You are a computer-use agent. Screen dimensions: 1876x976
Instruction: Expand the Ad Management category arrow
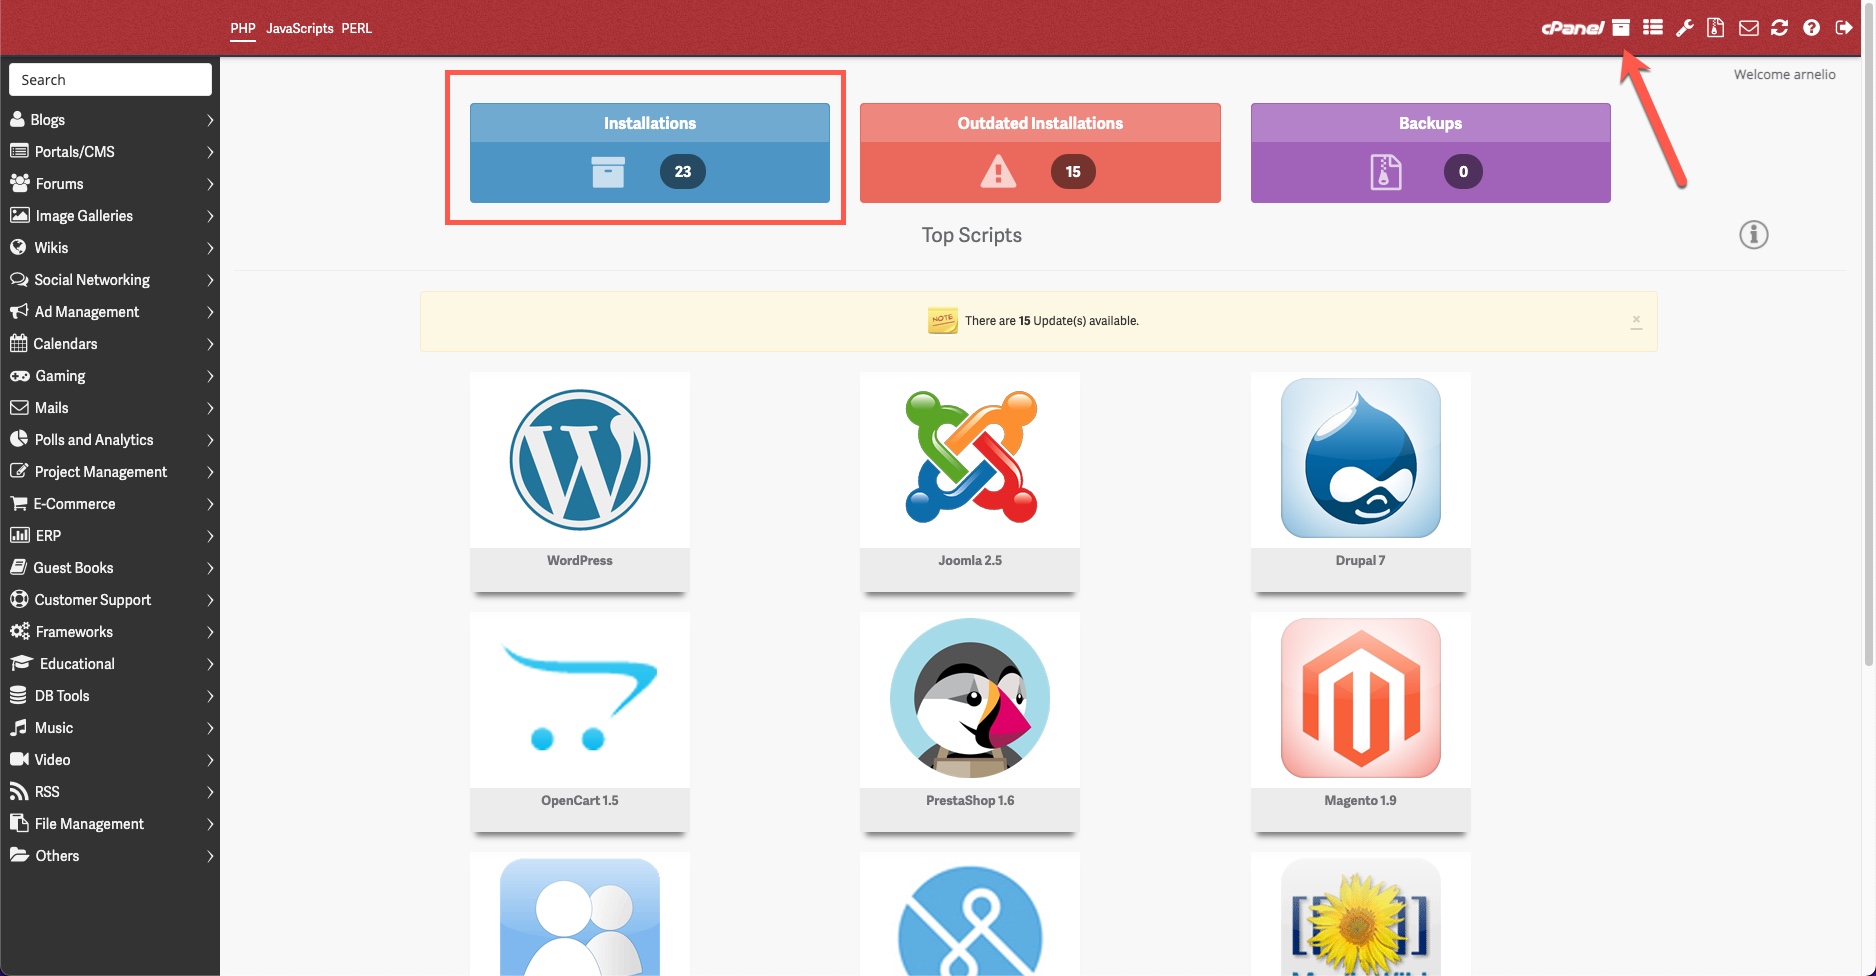tap(210, 312)
